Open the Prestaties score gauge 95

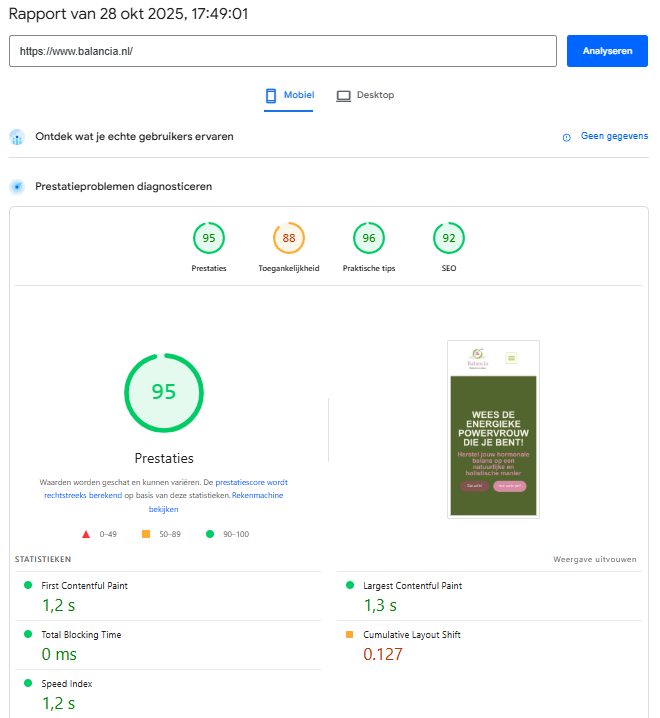click(209, 238)
